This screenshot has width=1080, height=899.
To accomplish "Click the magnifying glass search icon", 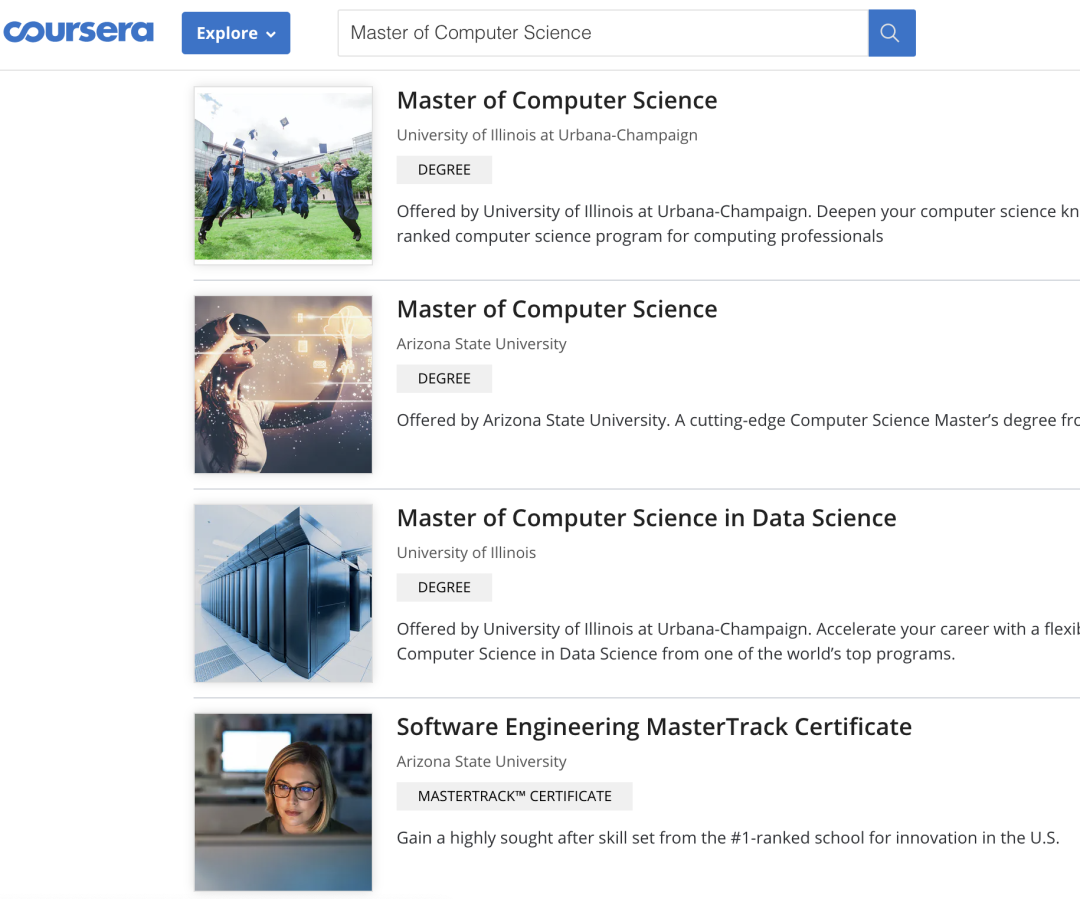I will pyautogui.click(x=891, y=33).
